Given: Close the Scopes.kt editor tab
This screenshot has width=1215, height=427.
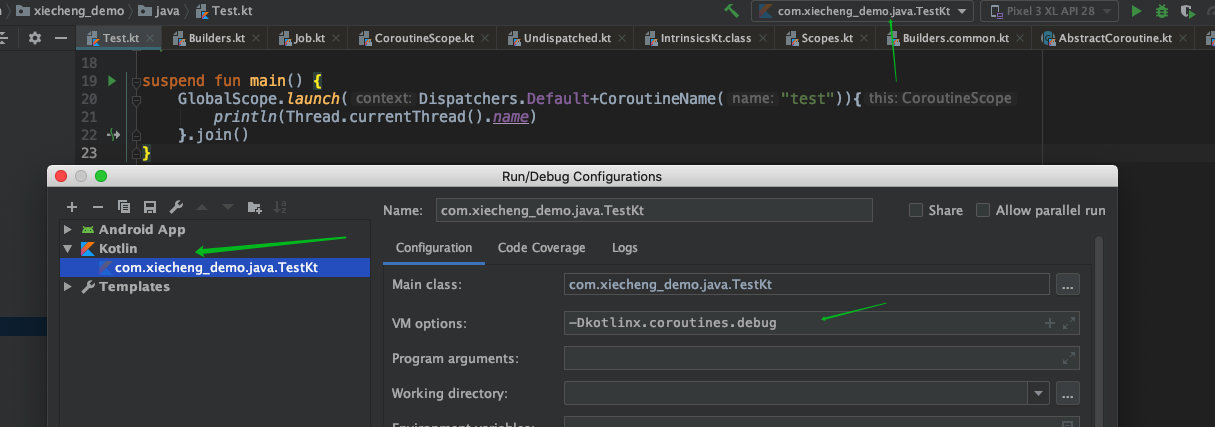Looking at the screenshot, I should (x=865, y=38).
